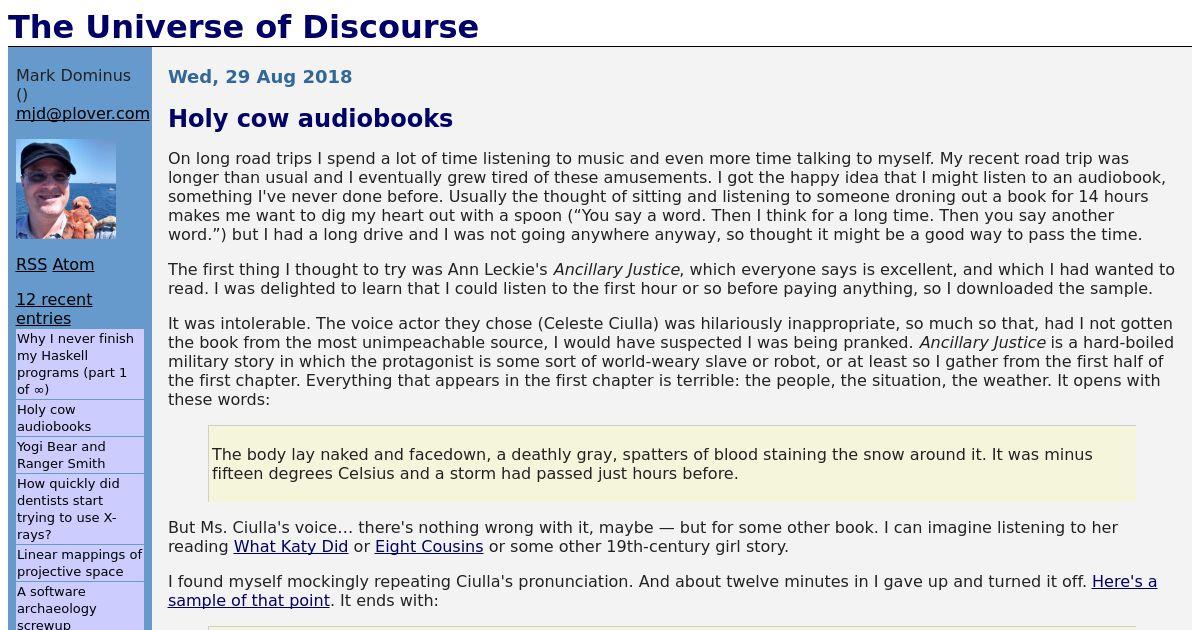Open the 12 recent entries link
1200x630 pixels.
click(54, 309)
